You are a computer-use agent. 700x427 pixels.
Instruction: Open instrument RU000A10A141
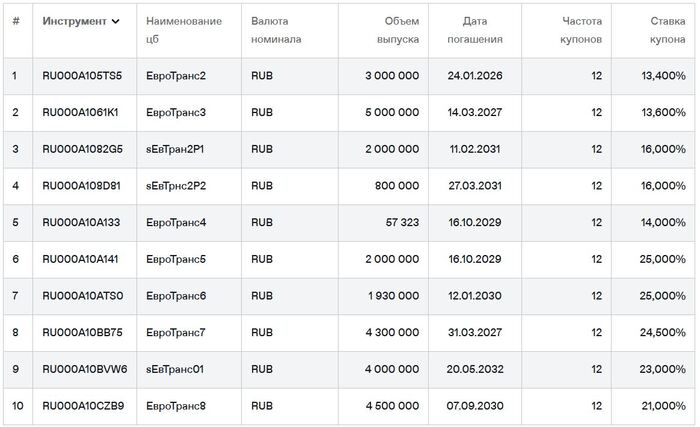[80, 259]
